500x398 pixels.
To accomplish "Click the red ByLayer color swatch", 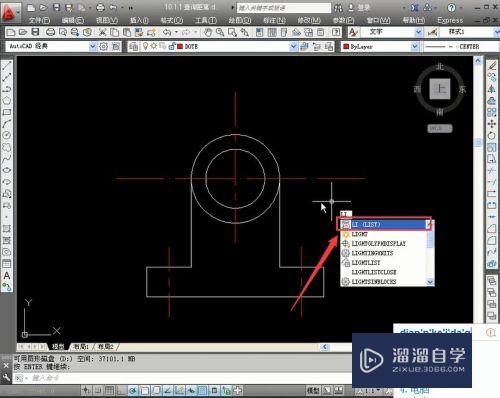I will click(346, 47).
